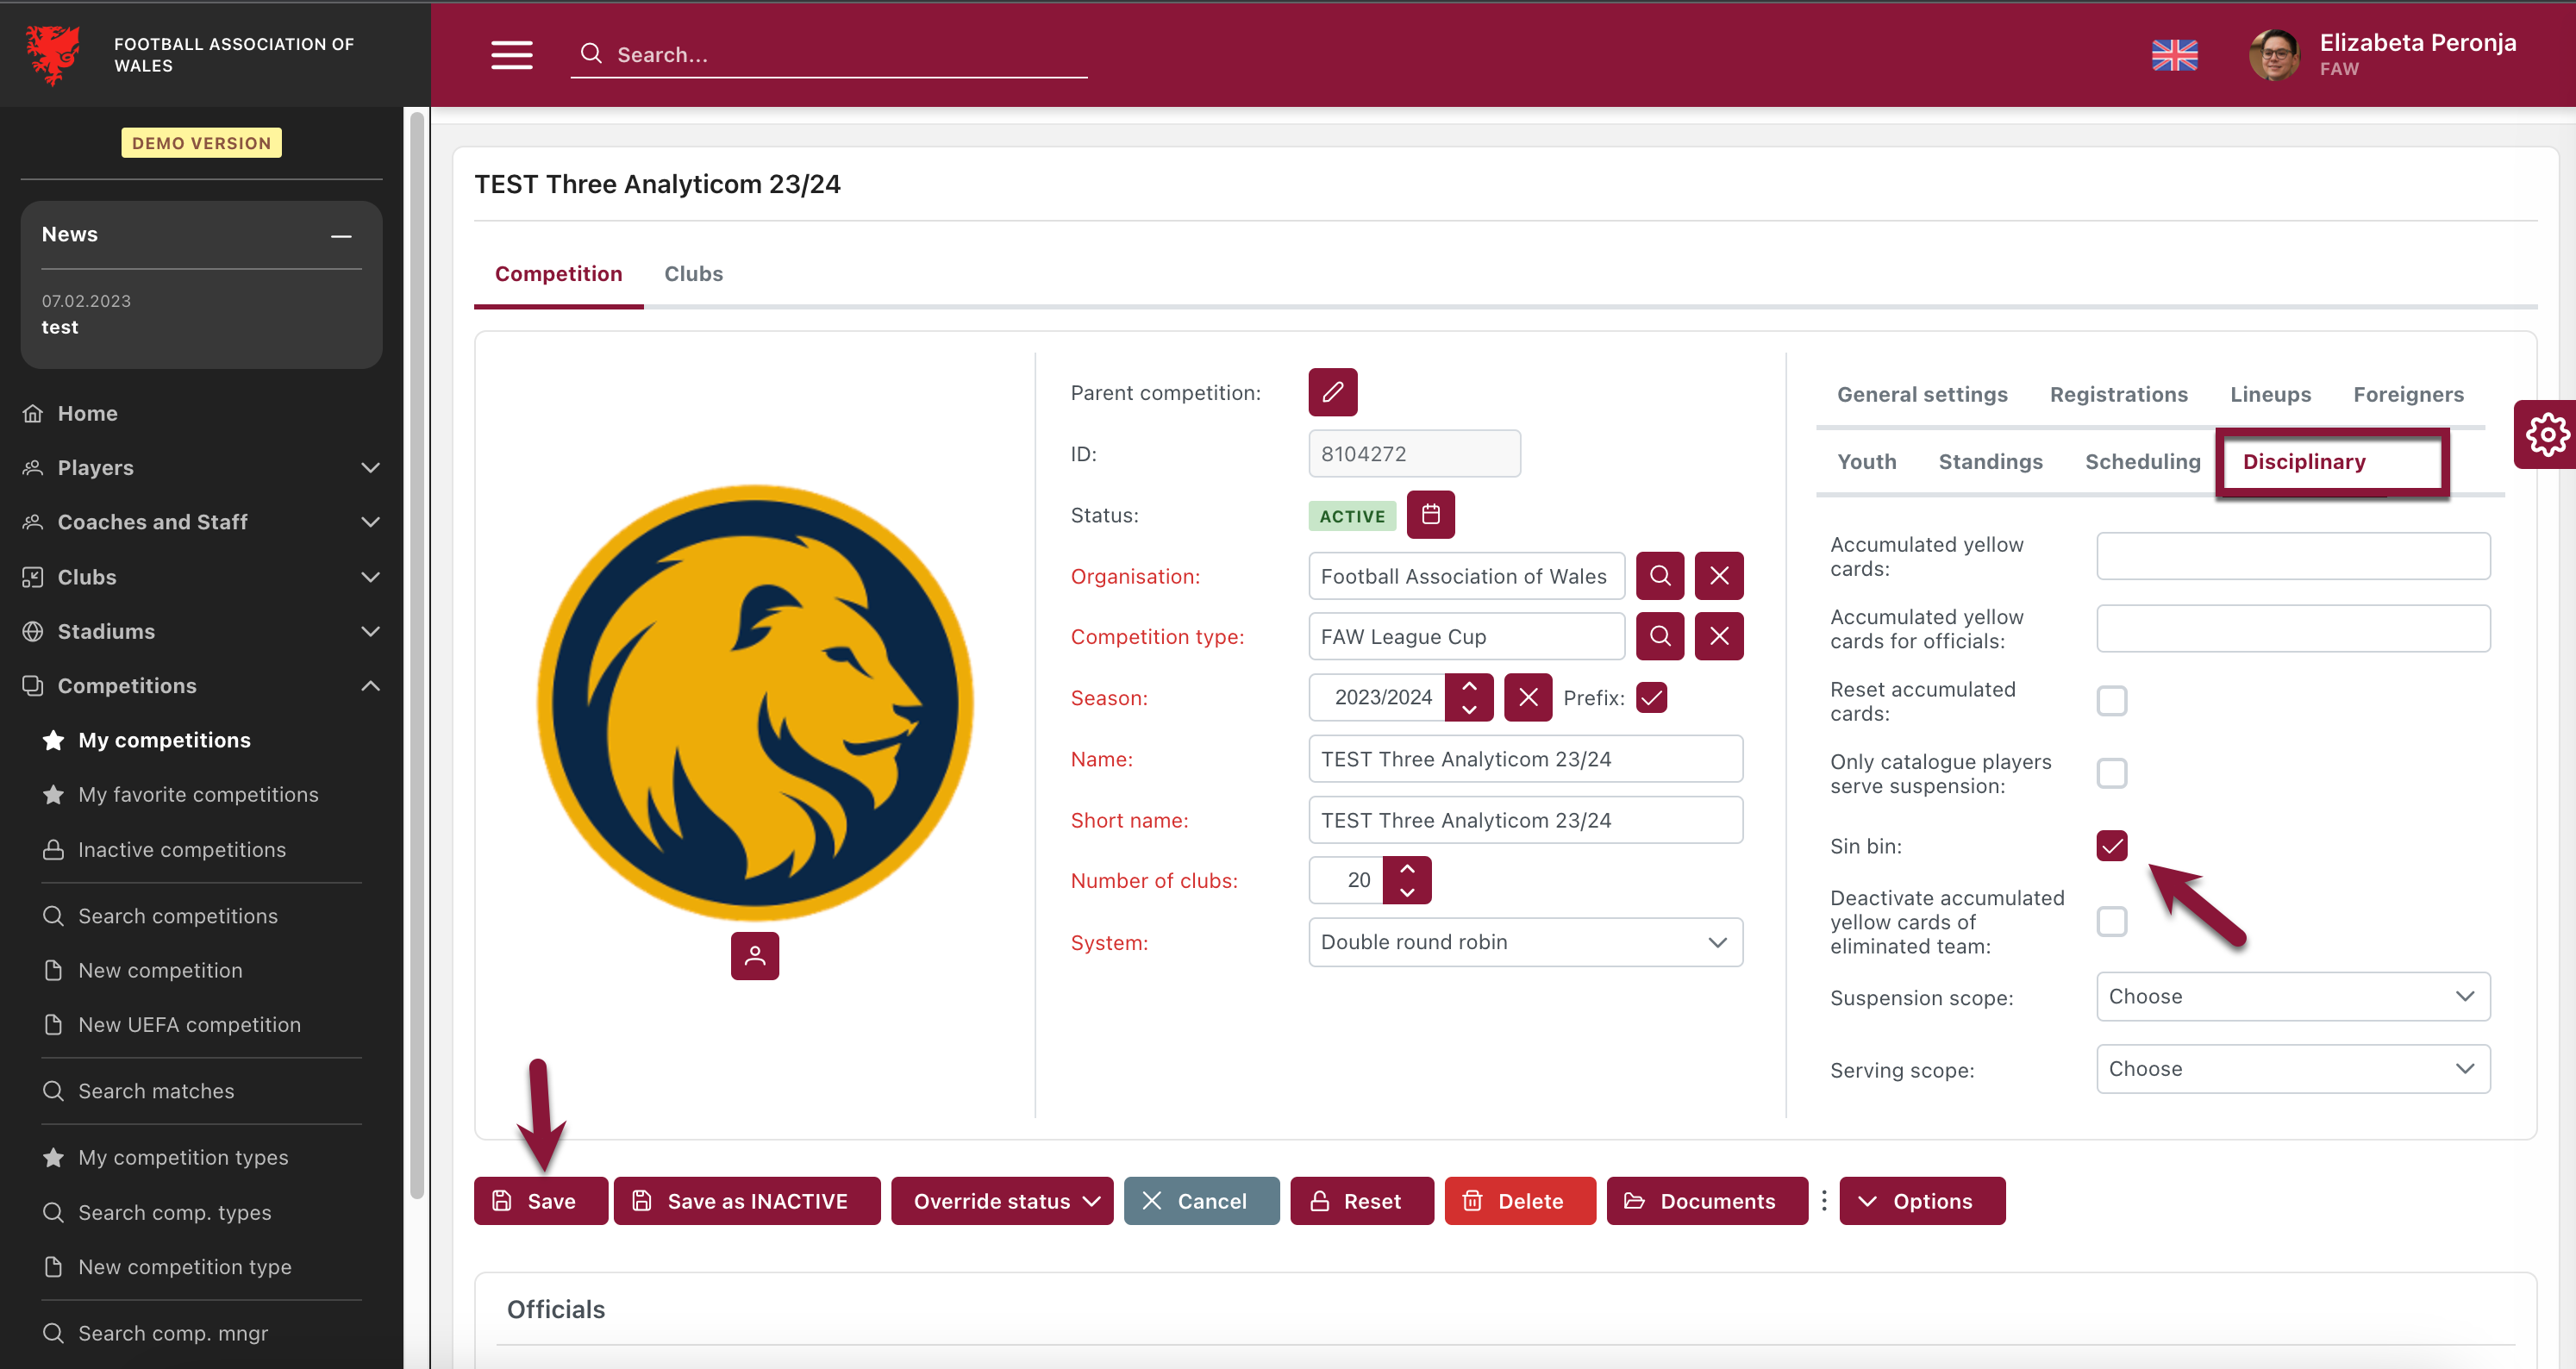Image resolution: width=2576 pixels, height=1369 pixels.
Task: Click the user icon below lion logo
Action: 754,956
